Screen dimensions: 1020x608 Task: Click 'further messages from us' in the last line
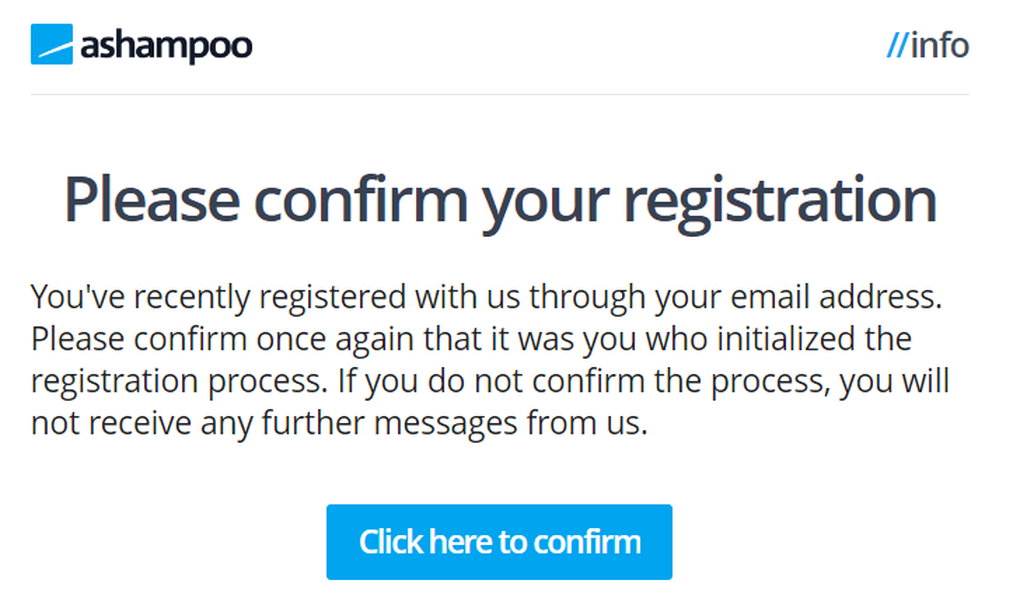(x=454, y=423)
